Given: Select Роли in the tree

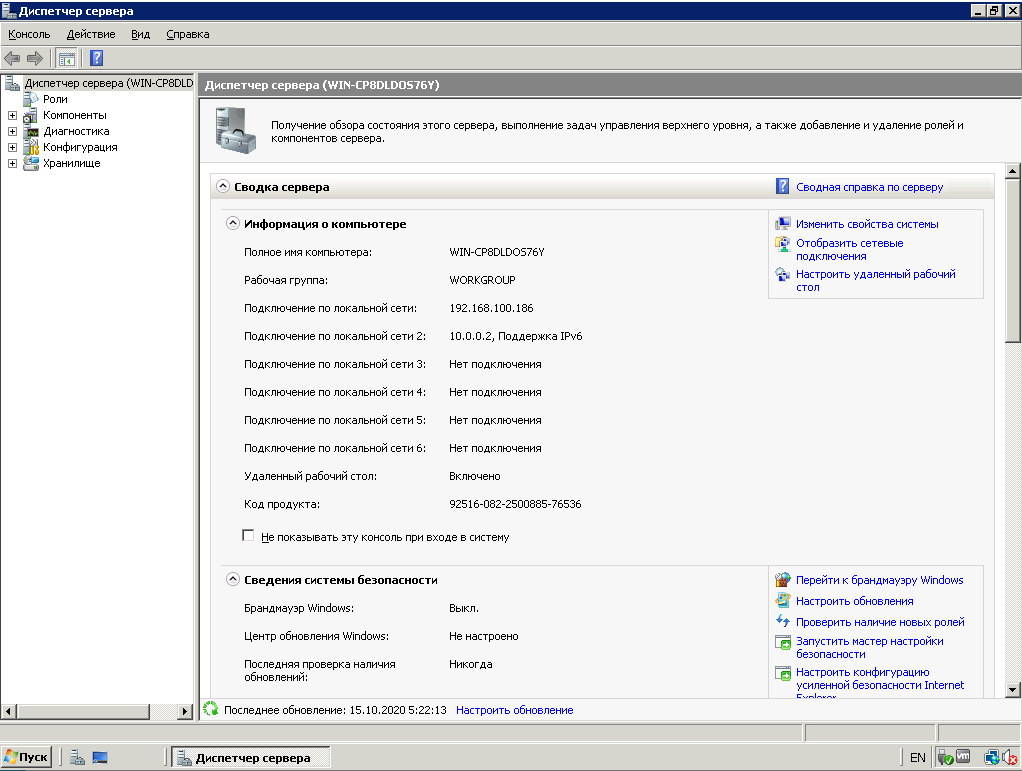Looking at the screenshot, I should pyautogui.click(x=55, y=99).
